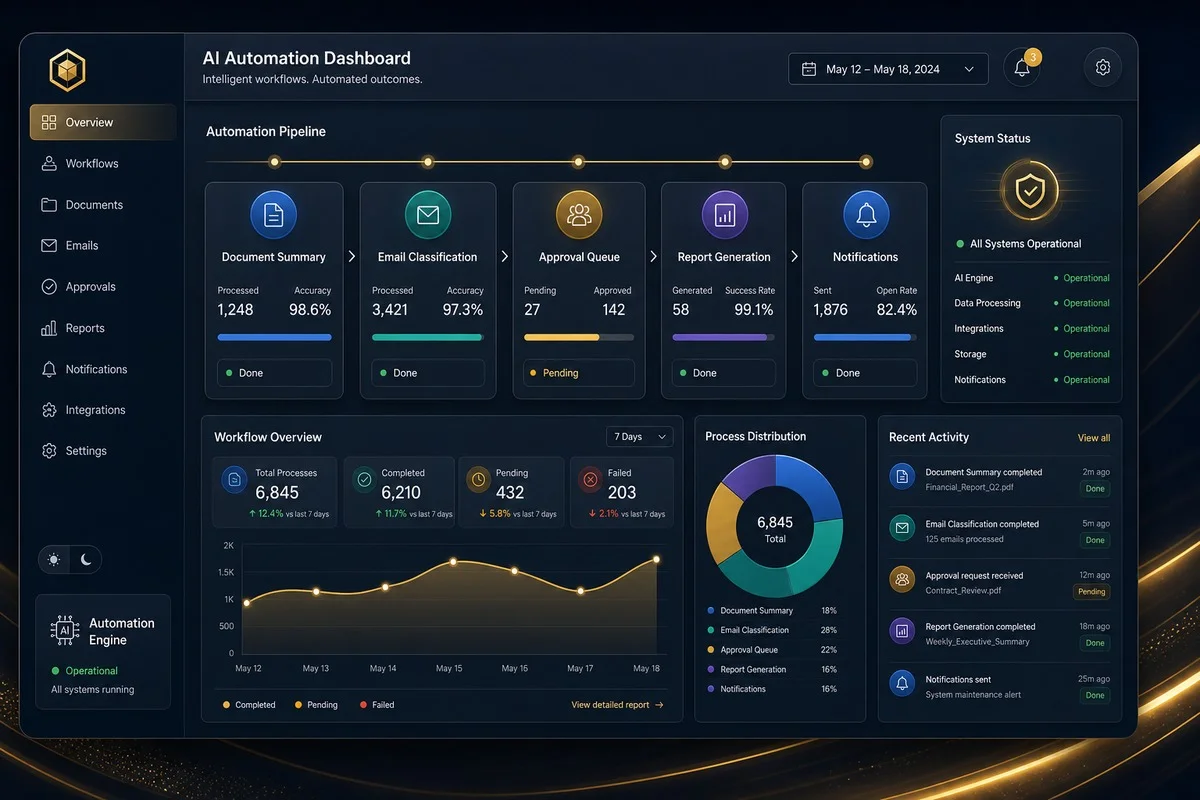This screenshot has width=1200, height=800.
Task: Expand the 7 Days period dropdown
Action: point(640,437)
